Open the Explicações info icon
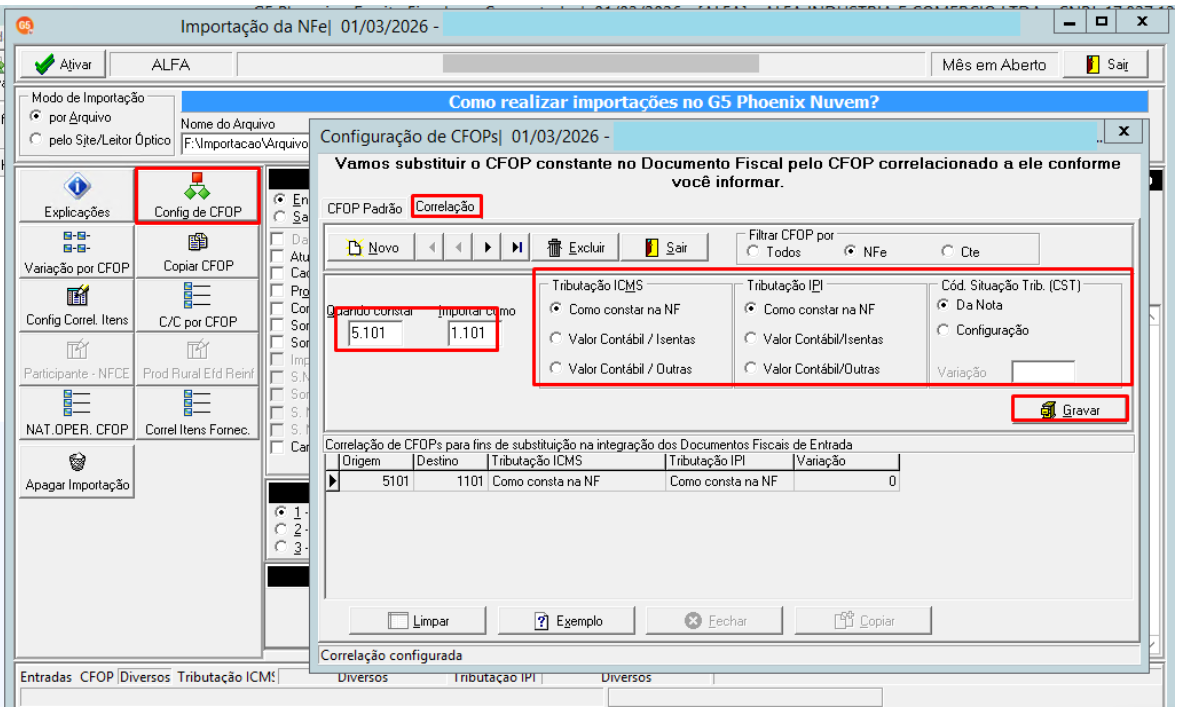The width and height of the screenshot is (1180, 711). point(77,195)
